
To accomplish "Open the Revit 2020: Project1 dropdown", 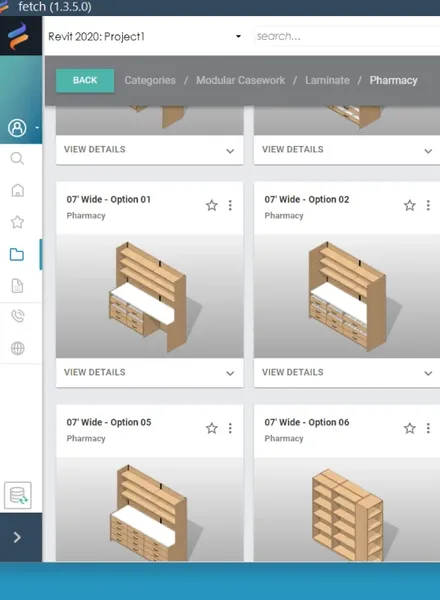I will click(145, 36).
